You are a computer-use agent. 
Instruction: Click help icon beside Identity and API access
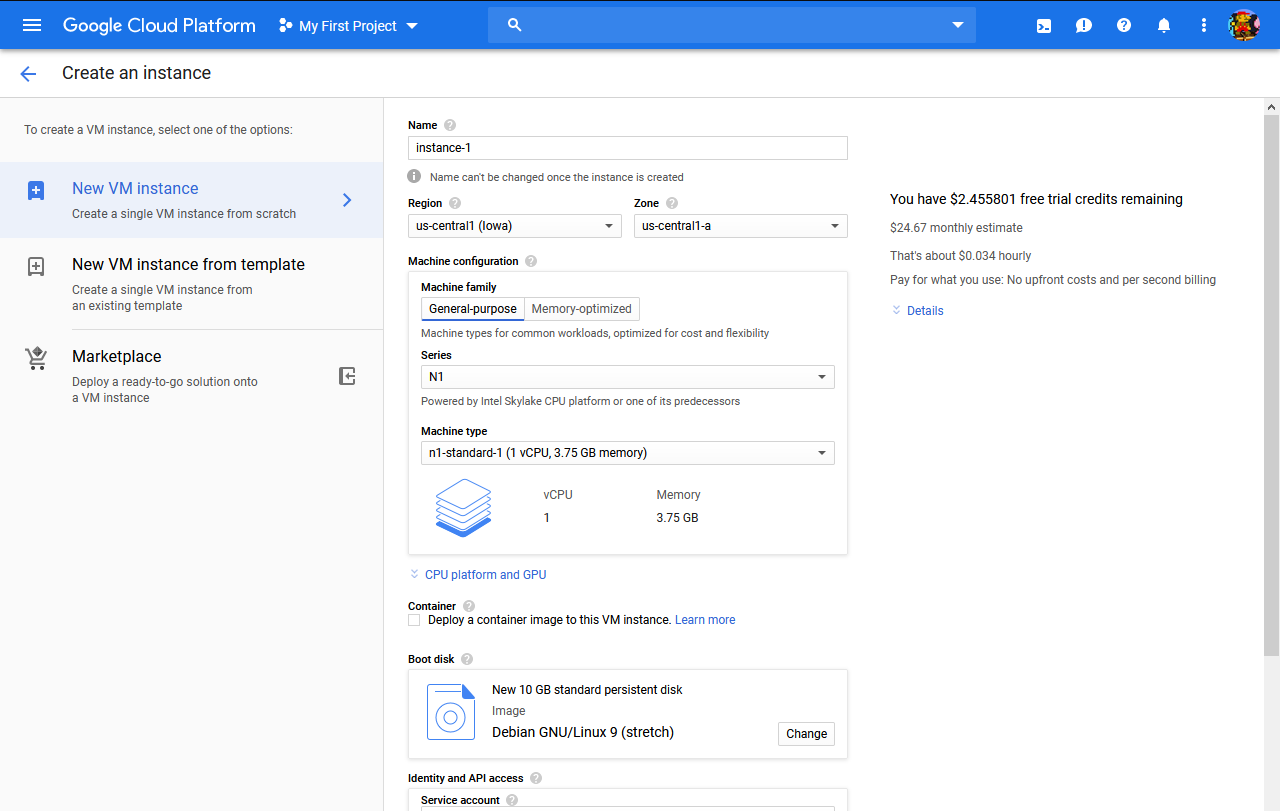(x=536, y=778)
